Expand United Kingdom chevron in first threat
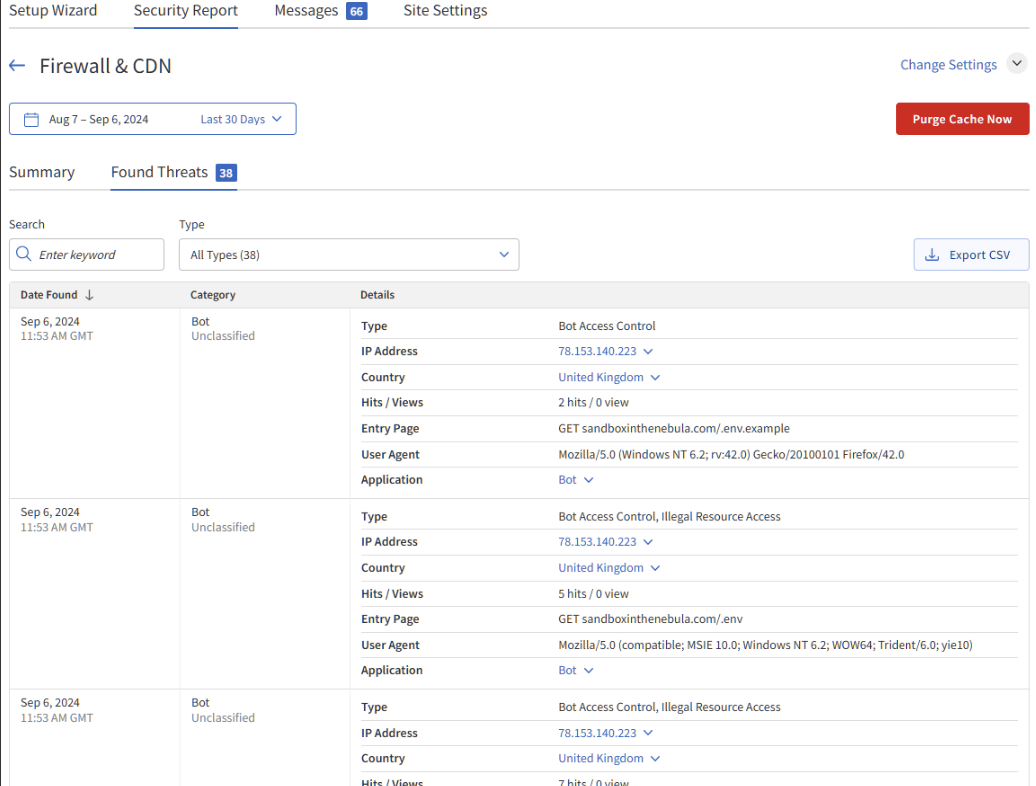The width and height of the screenshot is (1036, 786). click(x=655, y=378)
